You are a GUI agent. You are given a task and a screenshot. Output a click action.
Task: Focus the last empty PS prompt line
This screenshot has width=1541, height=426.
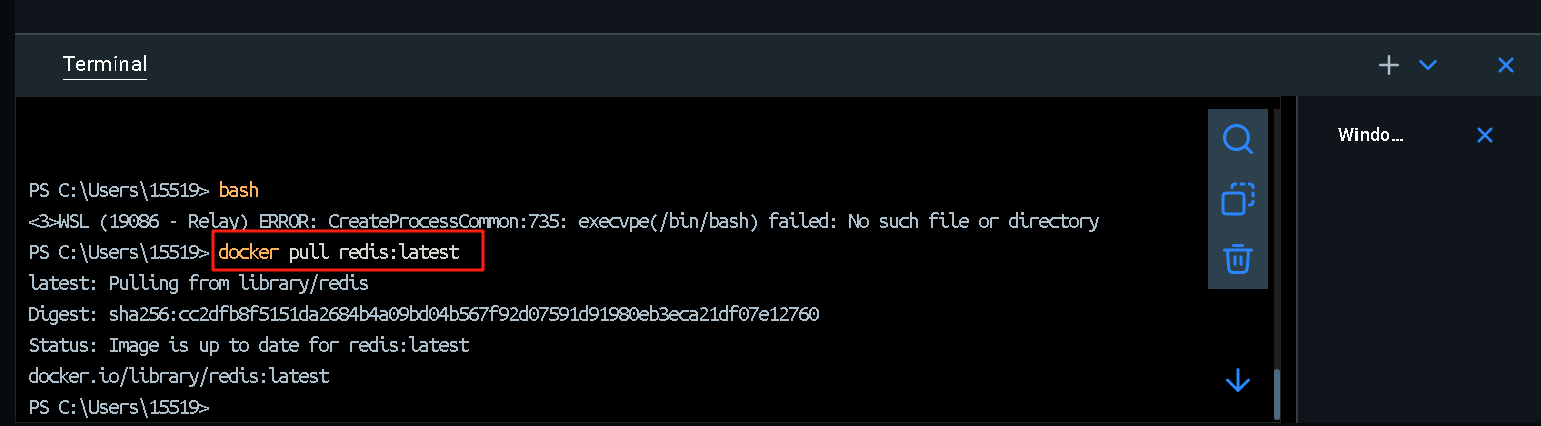[120, 408]
